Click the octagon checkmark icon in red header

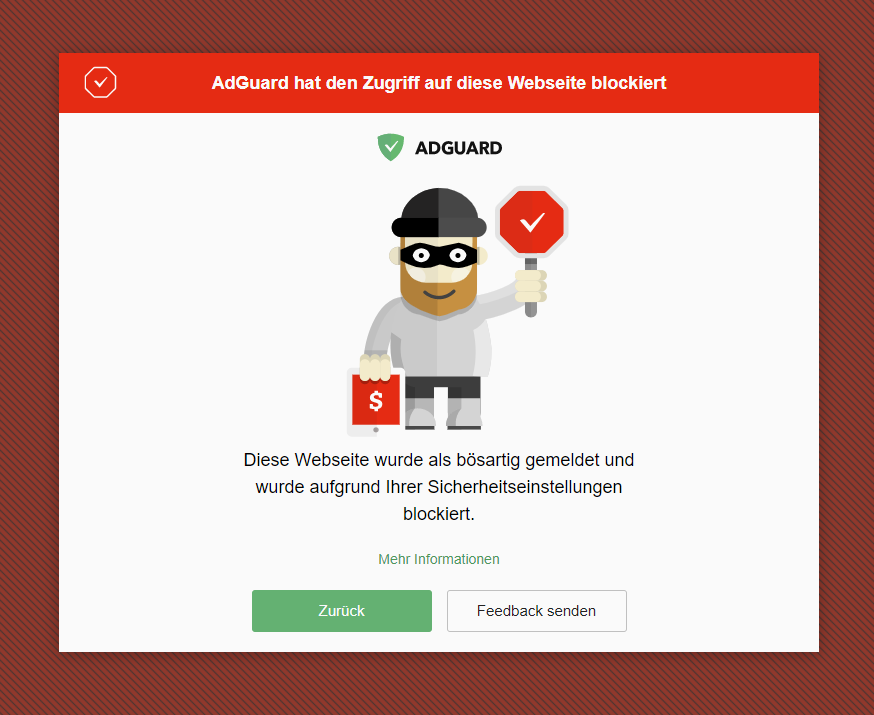[100, 82]
